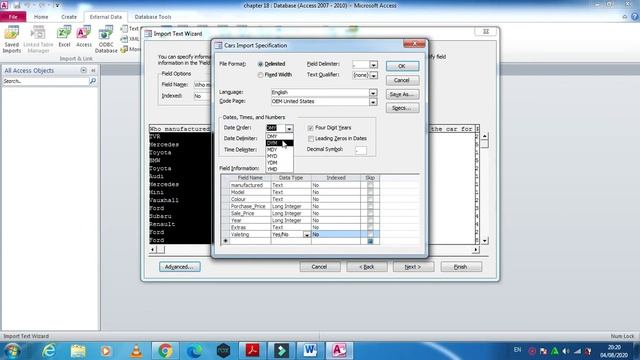640x360 pixels.
Task: Click the navigation pane Search box
Action: tap(45, 81)
